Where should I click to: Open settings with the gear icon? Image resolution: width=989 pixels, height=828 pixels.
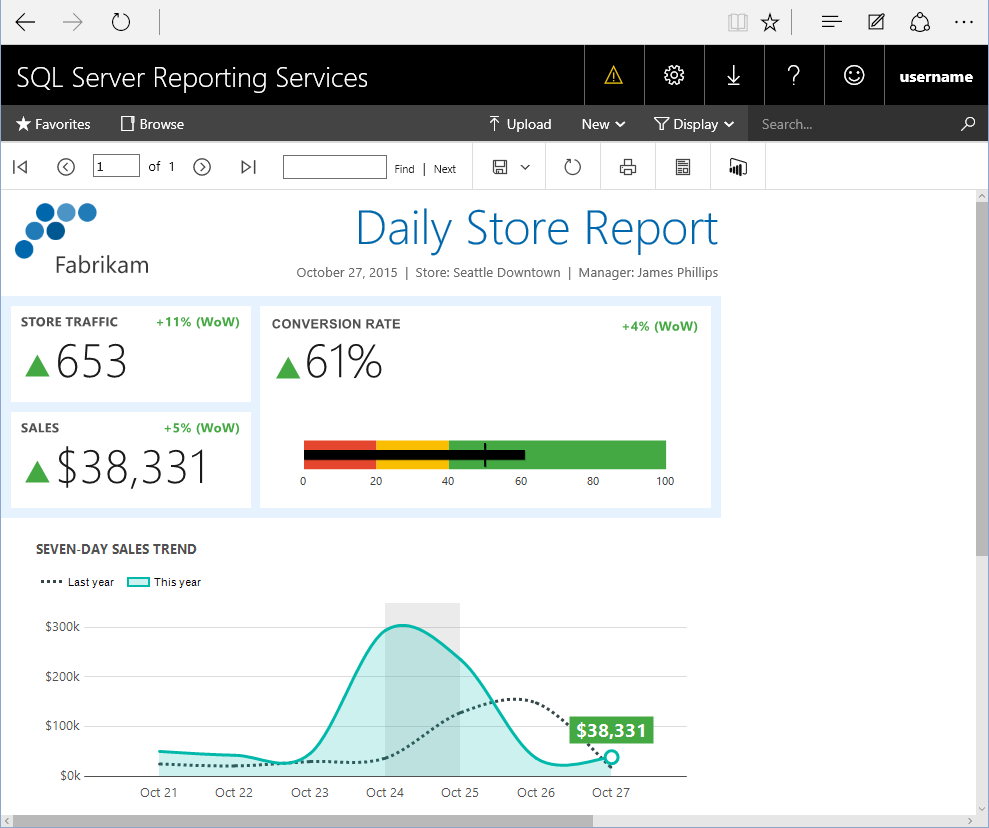674,75
